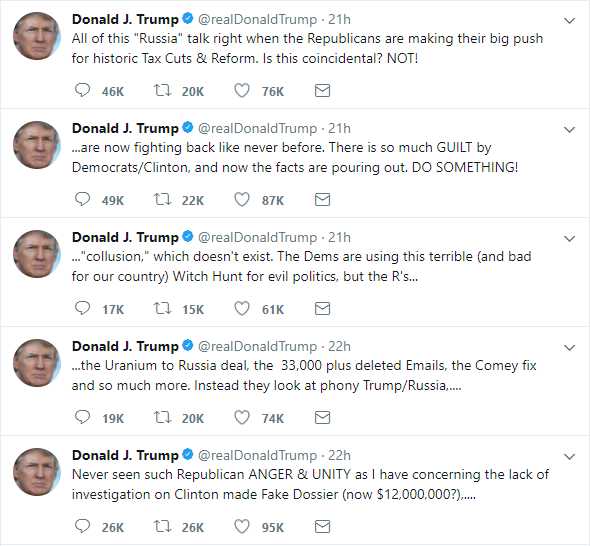
Task: Click the Donald J. Trump name on the 'collusion' tweet
Action: click(x=125, y=237)
